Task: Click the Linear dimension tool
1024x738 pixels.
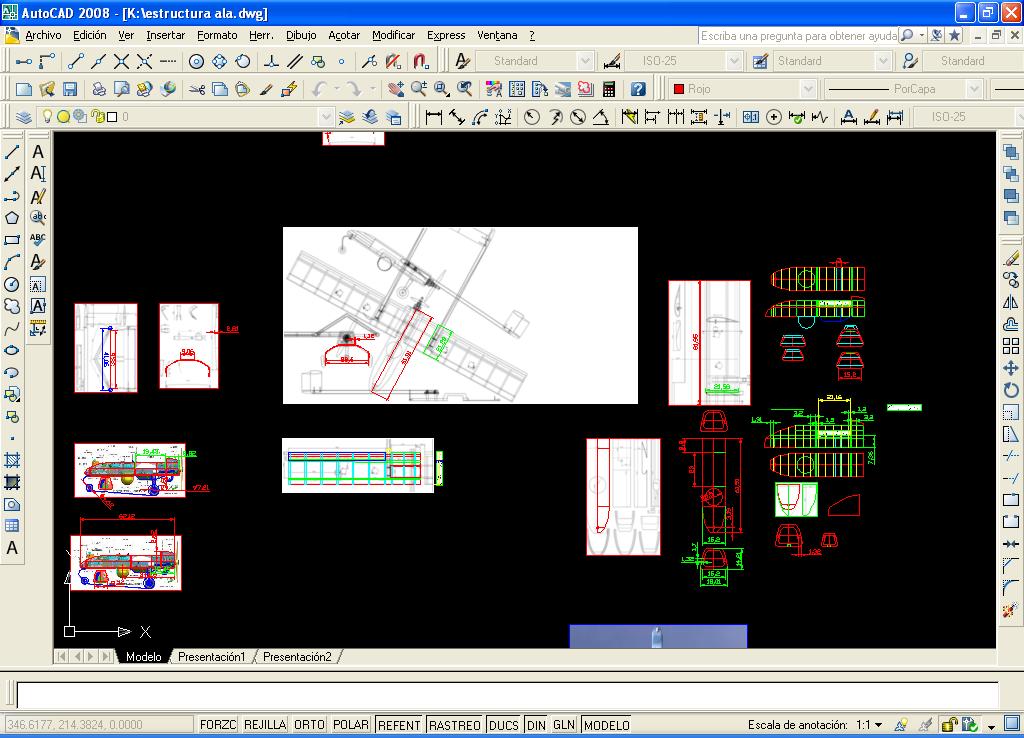Action: 434,117
